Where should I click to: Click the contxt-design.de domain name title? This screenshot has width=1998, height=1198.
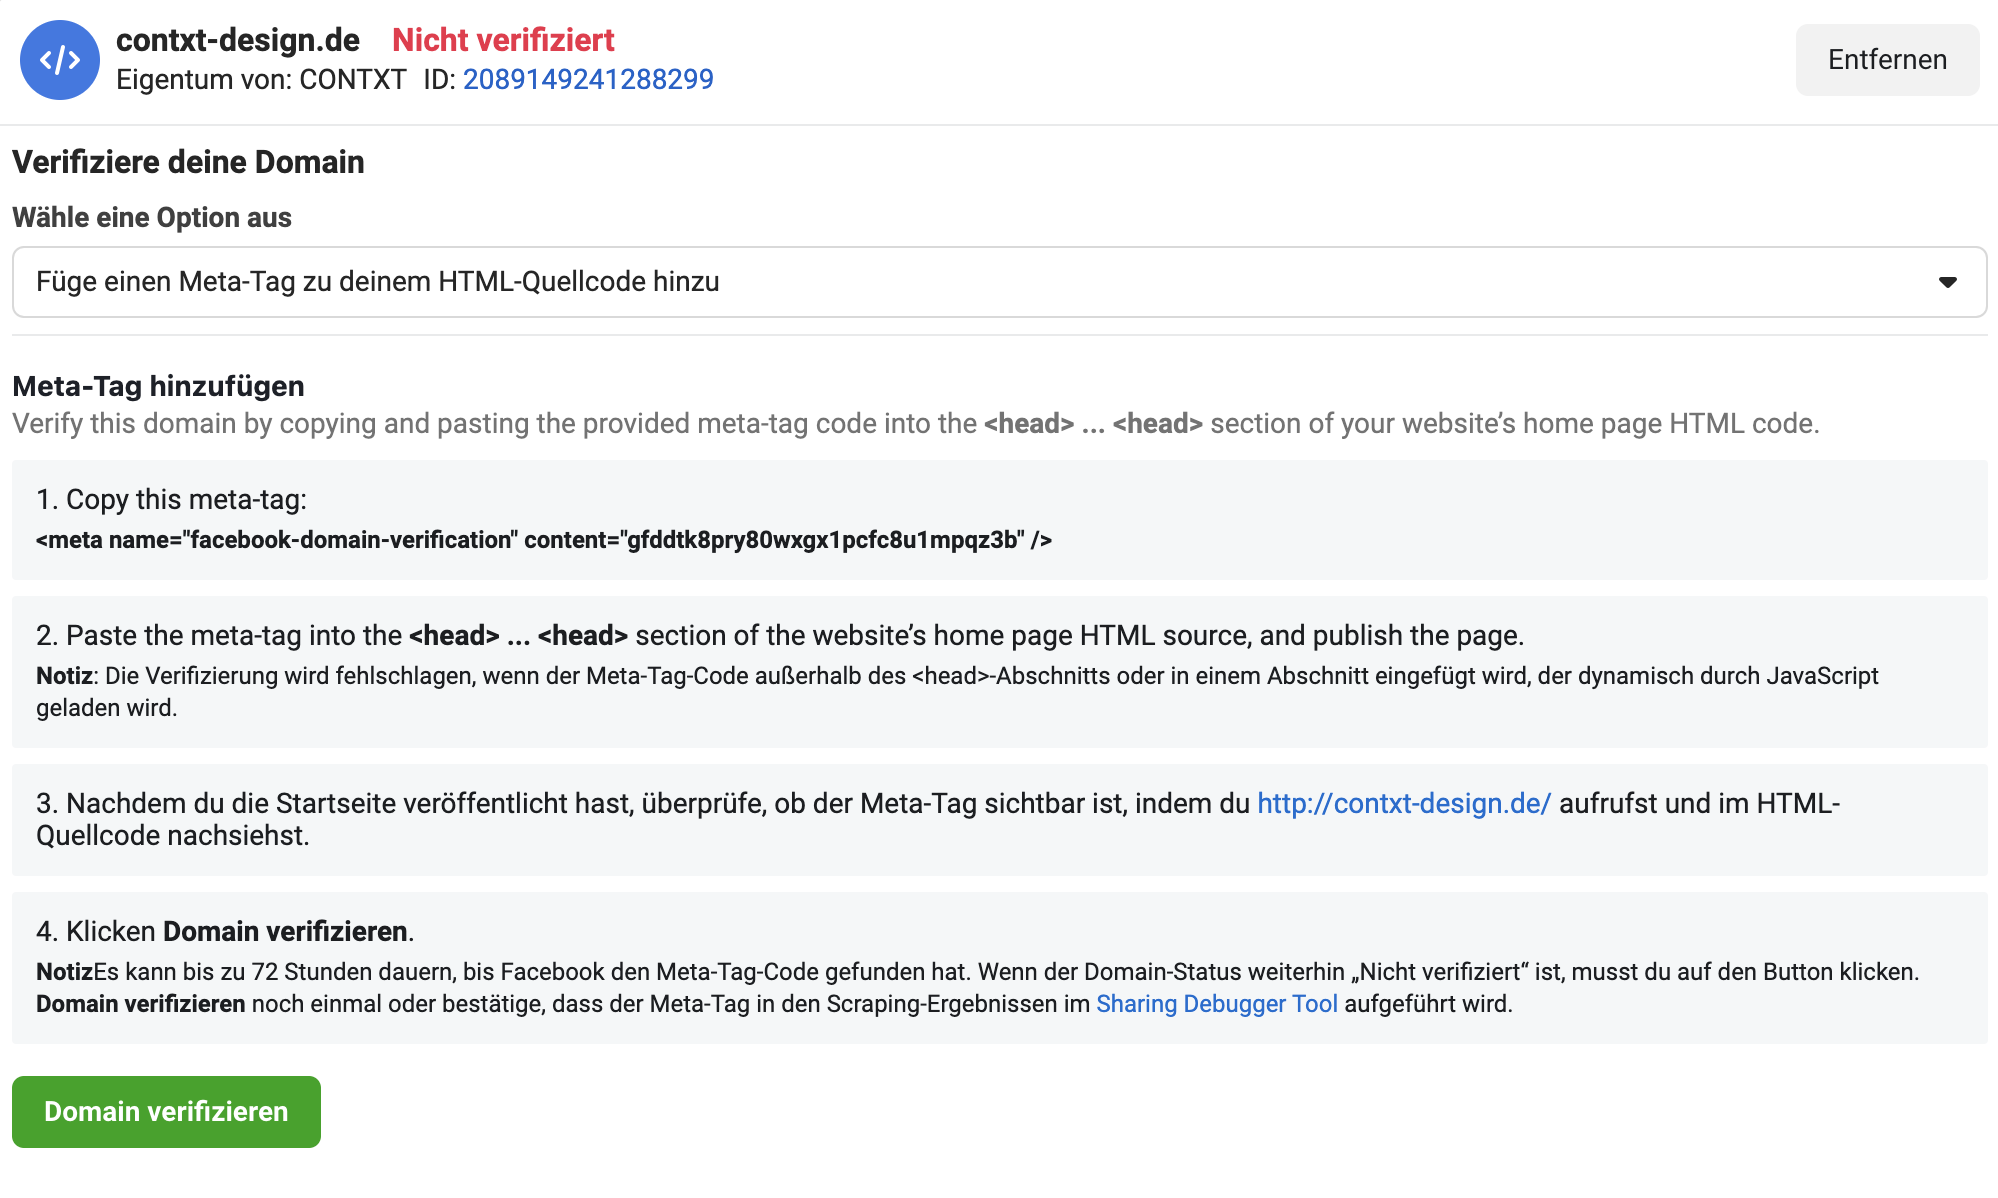coord(238,40)
